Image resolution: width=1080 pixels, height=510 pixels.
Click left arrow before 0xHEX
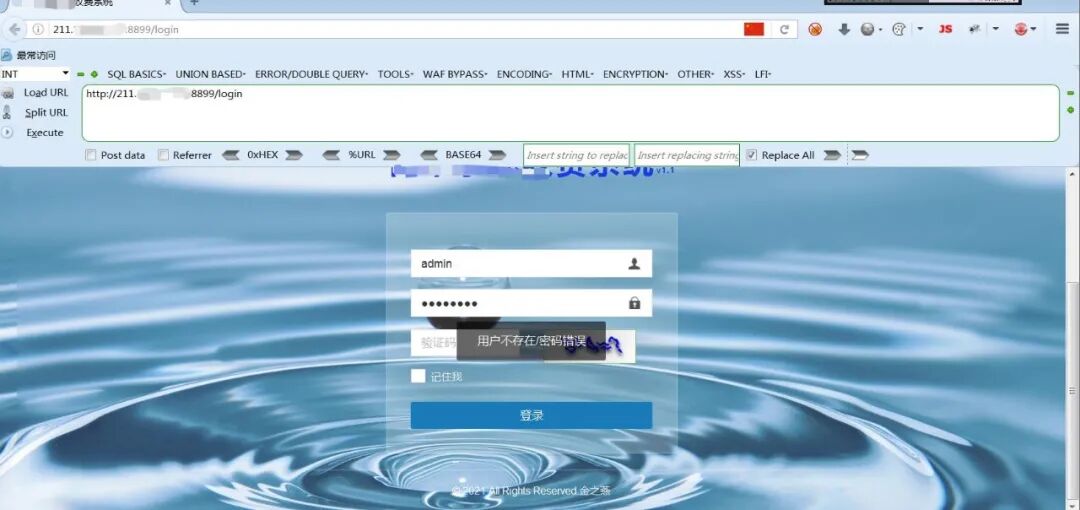[x=231, y=155]
